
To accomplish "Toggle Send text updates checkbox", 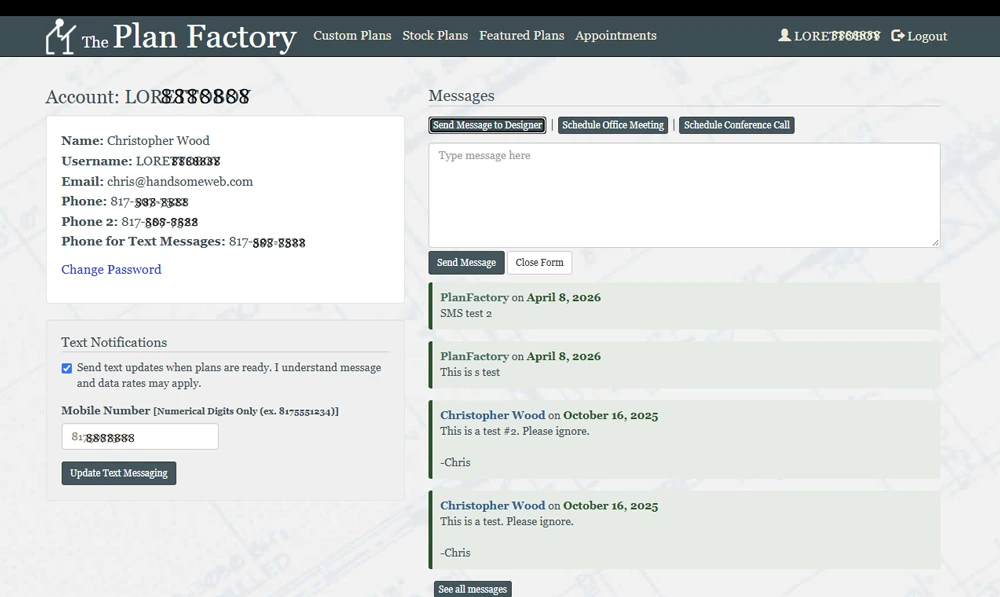I will 67,368.
